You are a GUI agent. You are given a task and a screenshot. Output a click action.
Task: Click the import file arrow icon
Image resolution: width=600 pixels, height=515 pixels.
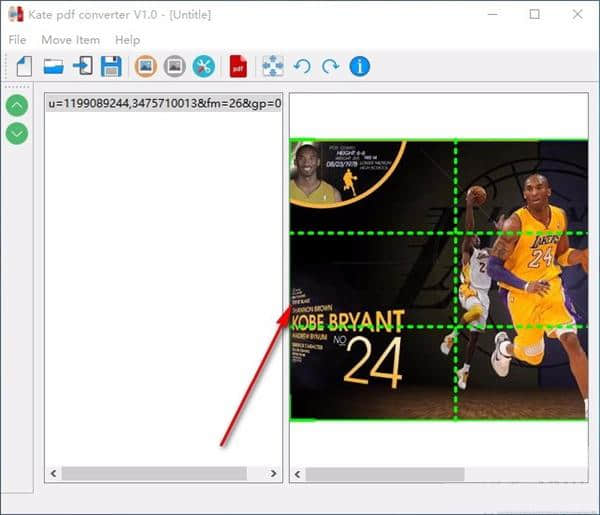[82, 67]
